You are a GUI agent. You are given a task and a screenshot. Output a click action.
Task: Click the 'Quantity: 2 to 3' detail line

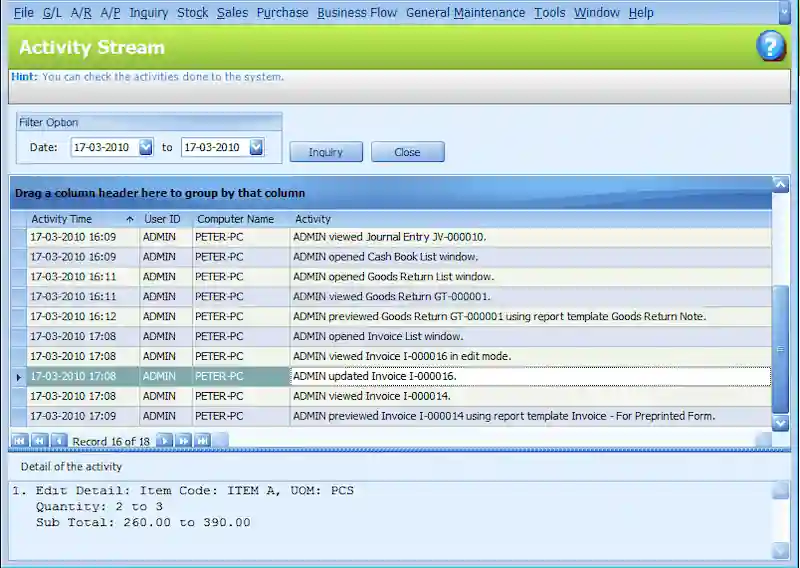[99, 507]
